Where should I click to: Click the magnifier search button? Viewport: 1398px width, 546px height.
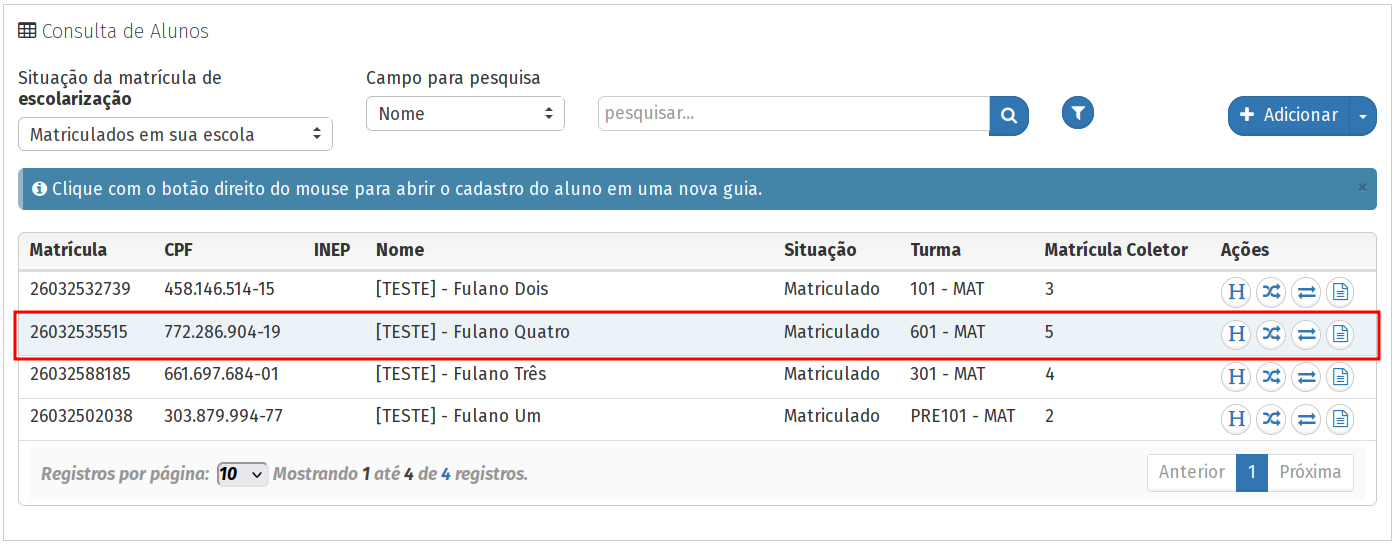[1009, 115]
